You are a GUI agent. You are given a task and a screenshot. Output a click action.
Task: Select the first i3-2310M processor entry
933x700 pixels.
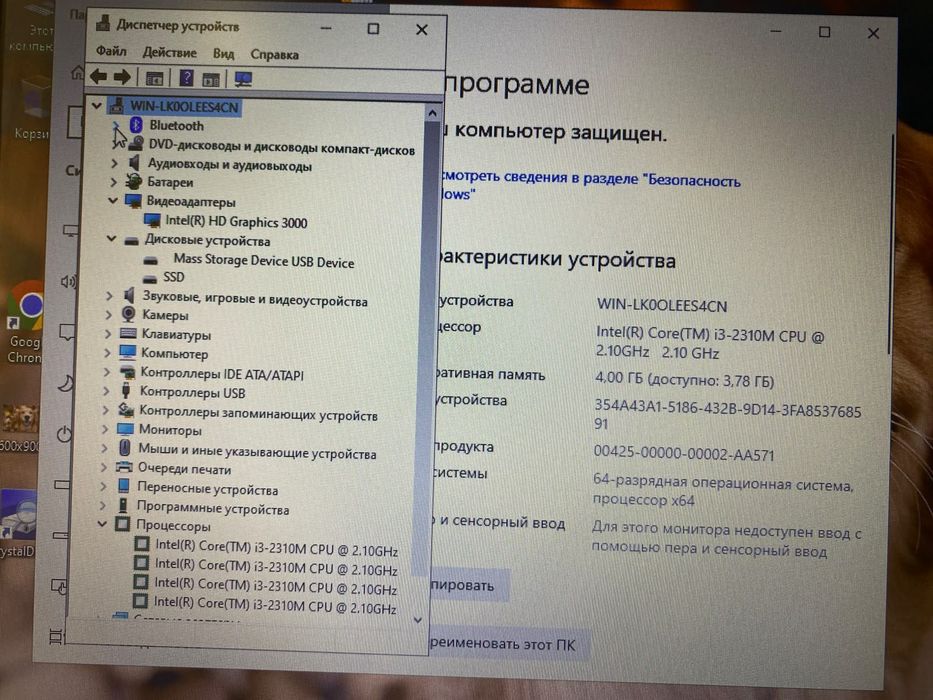tap(276, 548)
